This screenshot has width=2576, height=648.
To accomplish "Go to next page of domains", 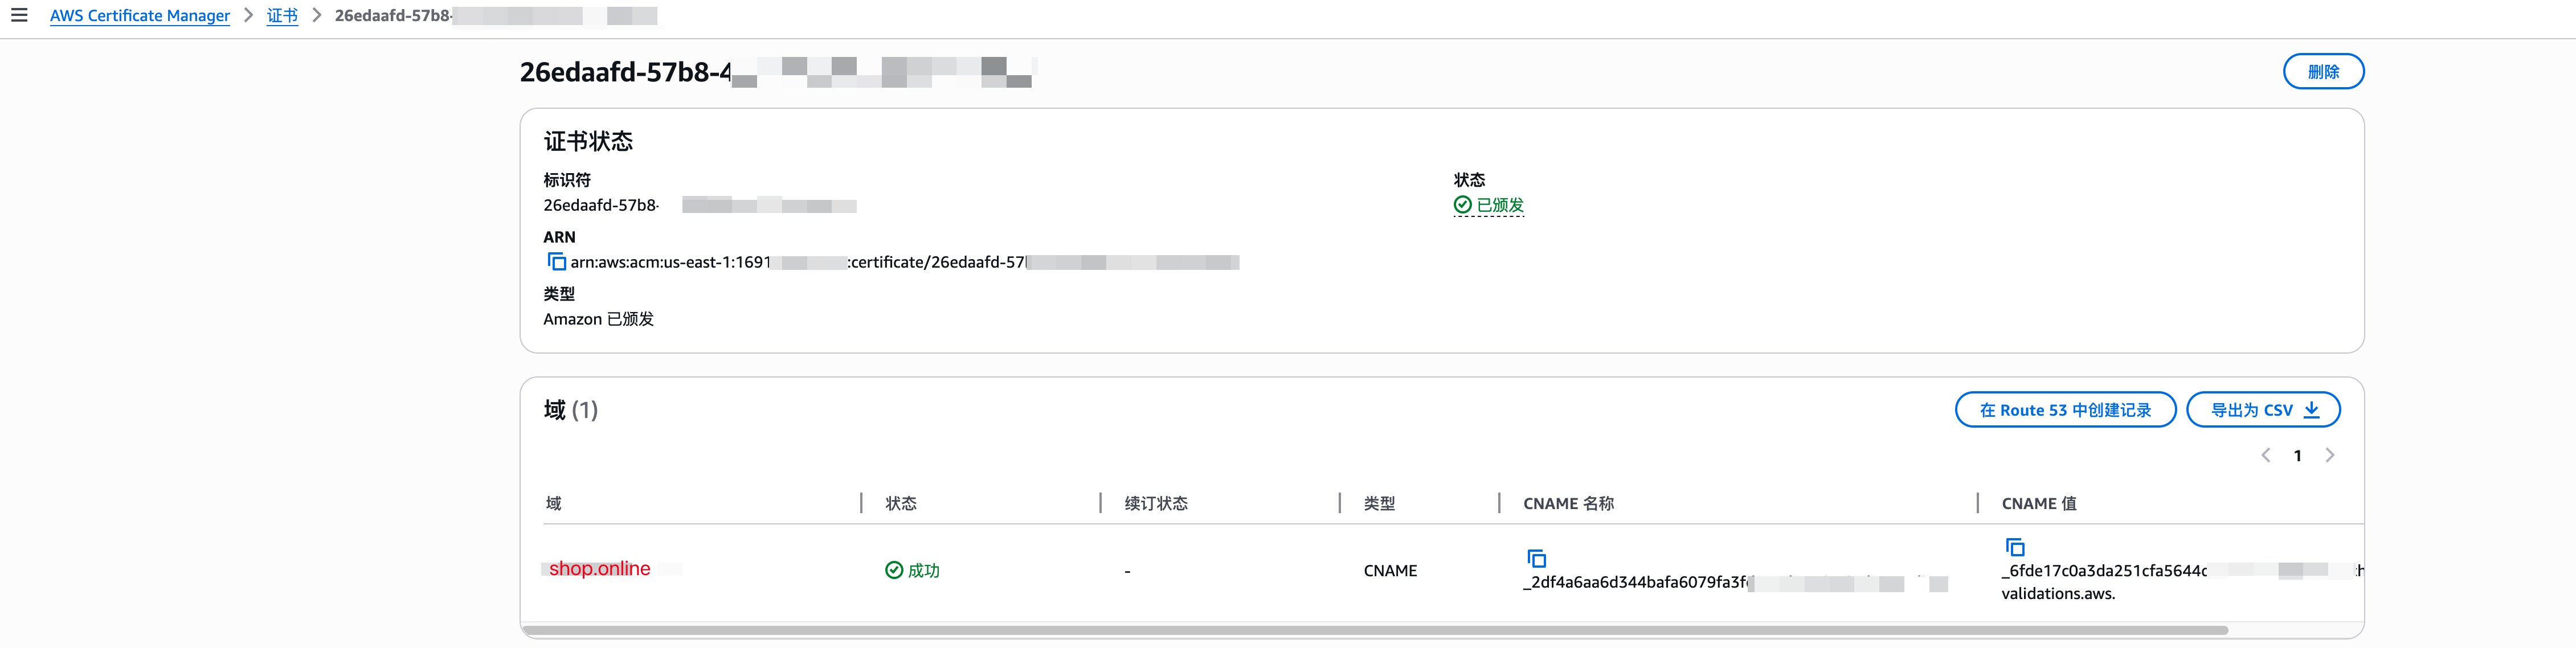I will click(2330, 455).
